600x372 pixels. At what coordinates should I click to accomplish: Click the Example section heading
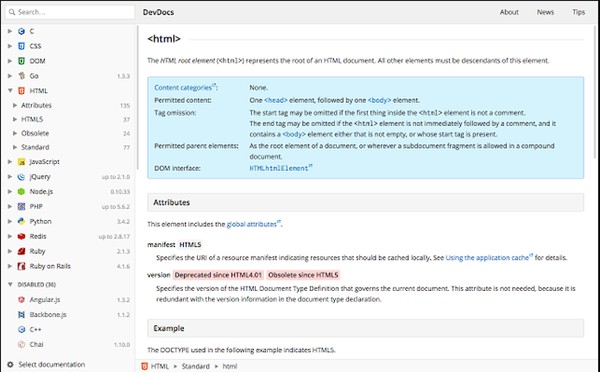tap(365, 328)
